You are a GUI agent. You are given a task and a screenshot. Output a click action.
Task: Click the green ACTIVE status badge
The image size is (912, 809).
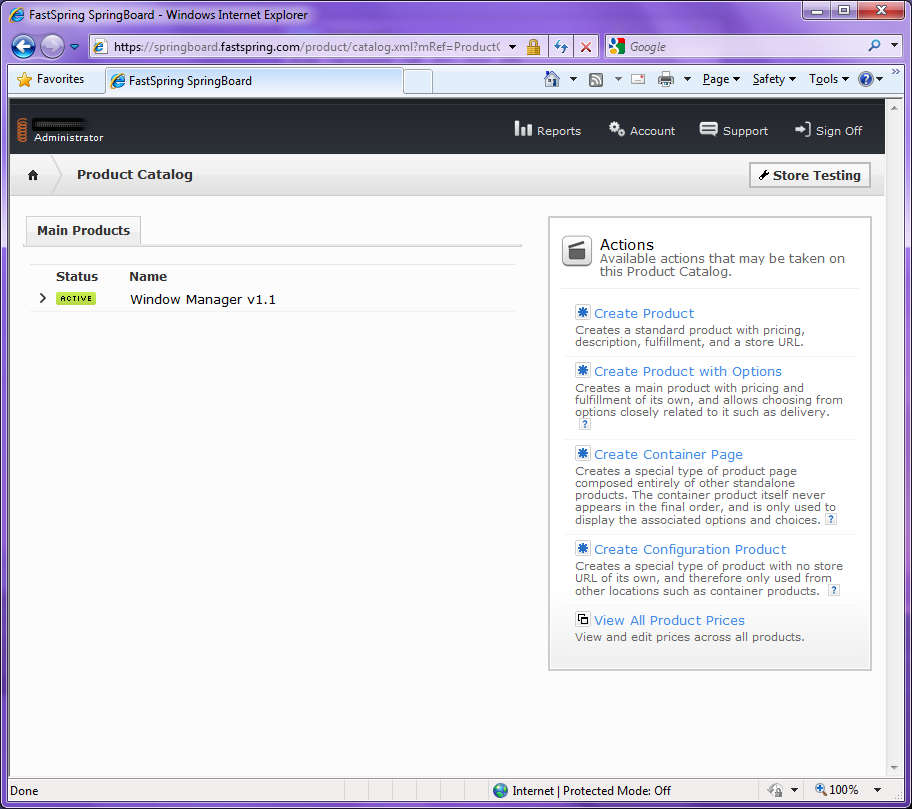76,298
